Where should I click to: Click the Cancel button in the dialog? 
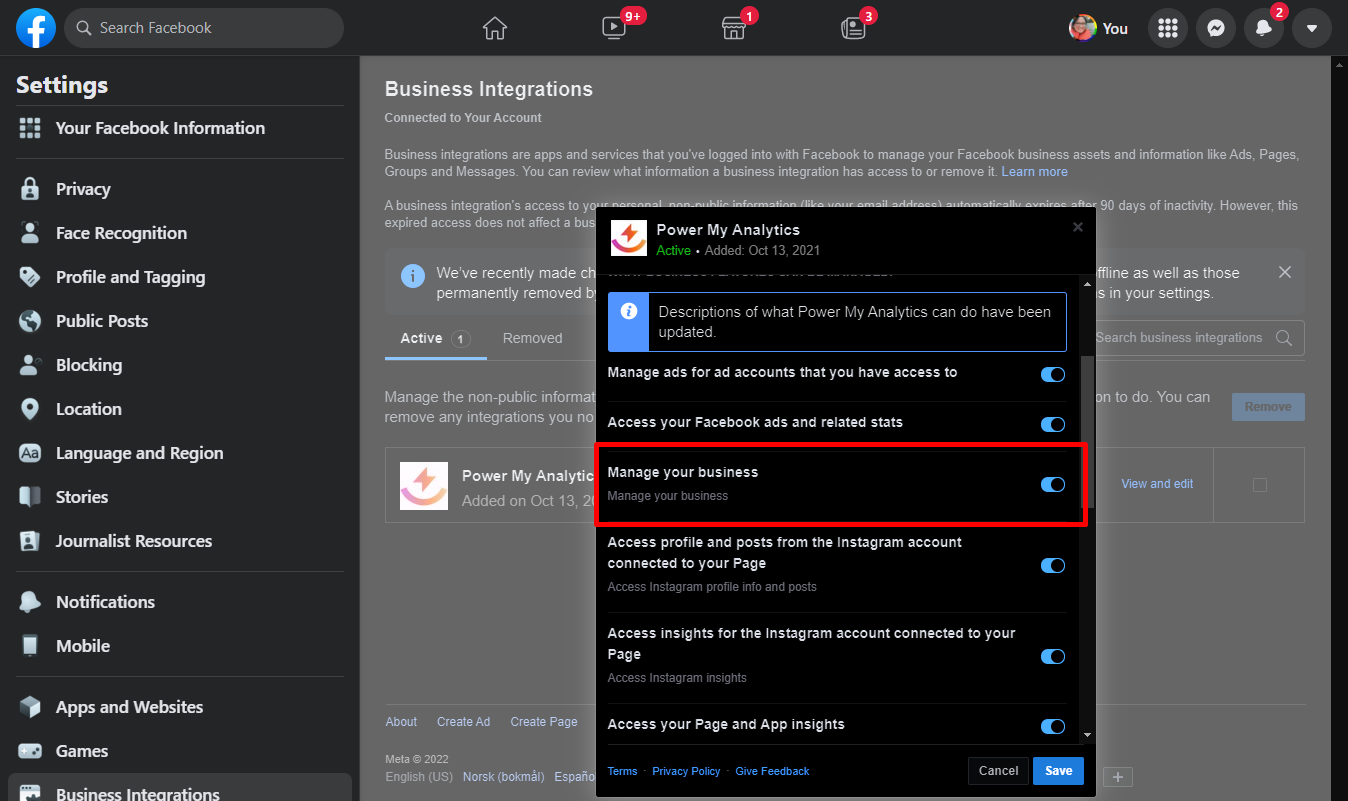(x=998, y=770)
